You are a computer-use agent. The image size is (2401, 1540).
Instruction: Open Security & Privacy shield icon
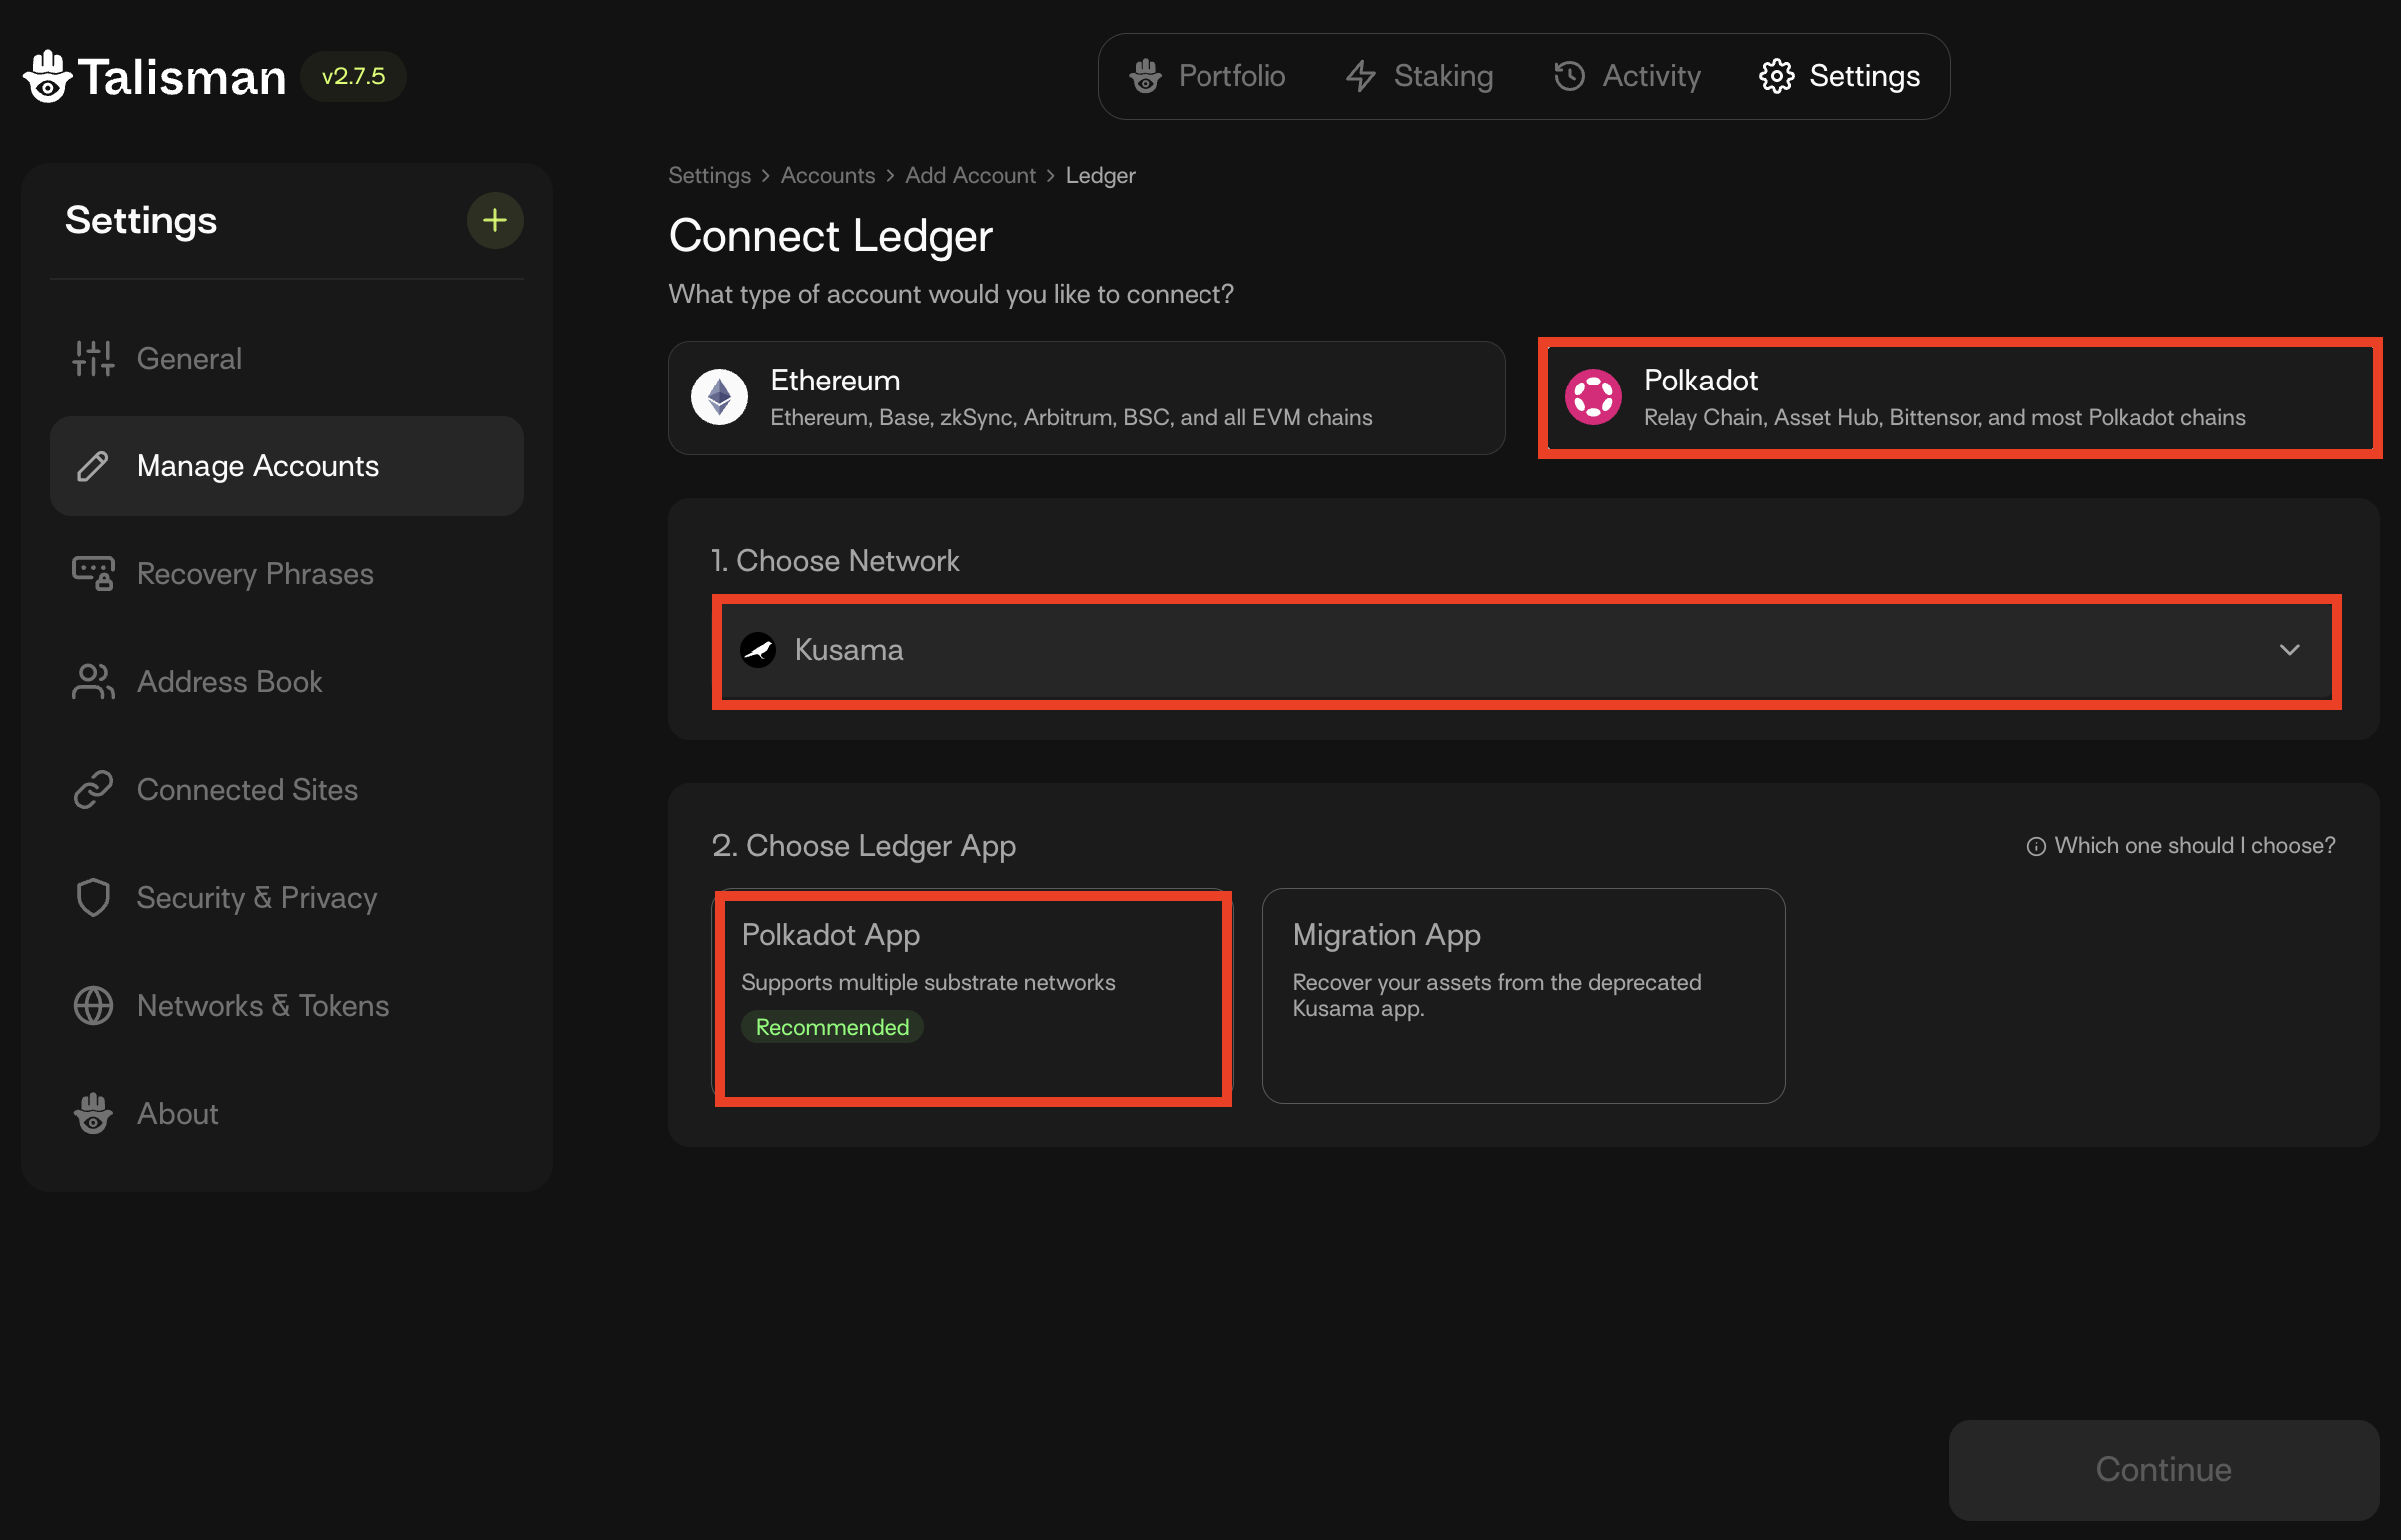[93, 898]
